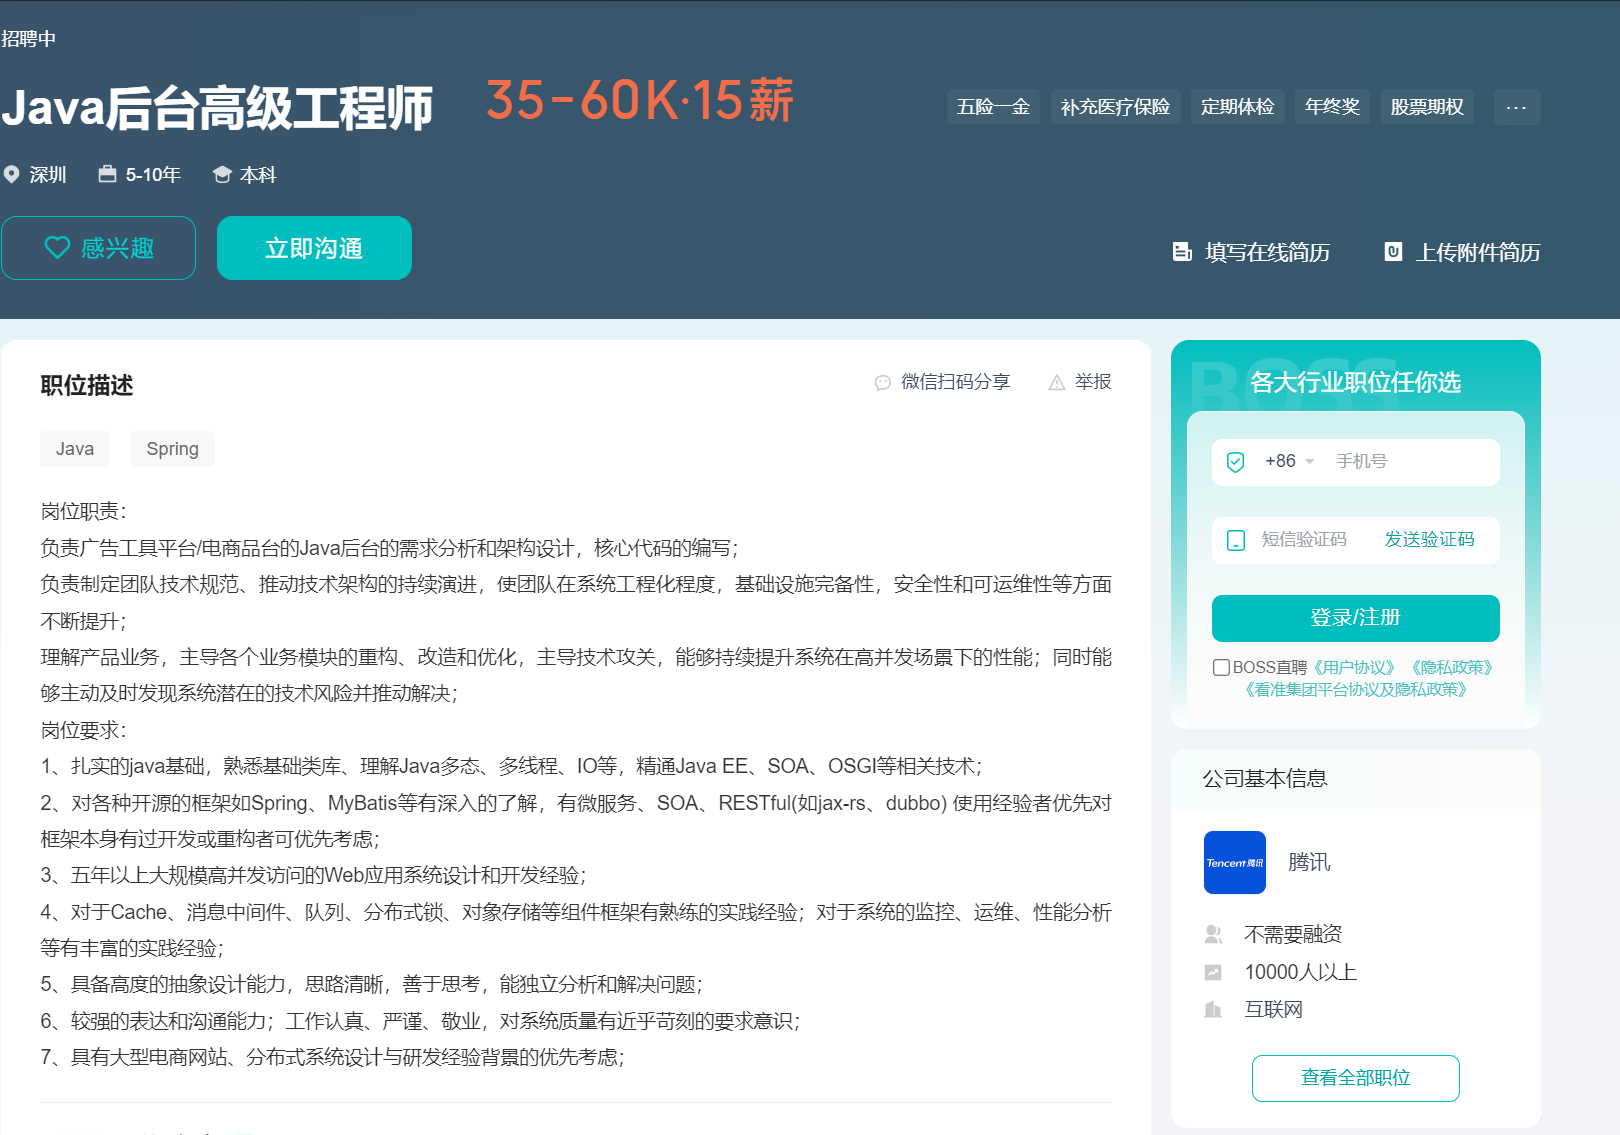1620x1135 pixels.
Task: Click the briefcase icon beside 5-10年
Action: pyautogui.click(x=107, y=174)
